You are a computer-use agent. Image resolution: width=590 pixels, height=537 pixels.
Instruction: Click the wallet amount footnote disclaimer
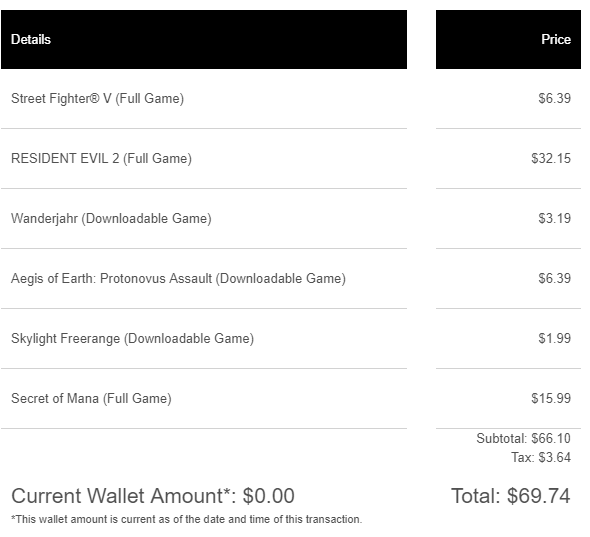click(x=186, y=520)
